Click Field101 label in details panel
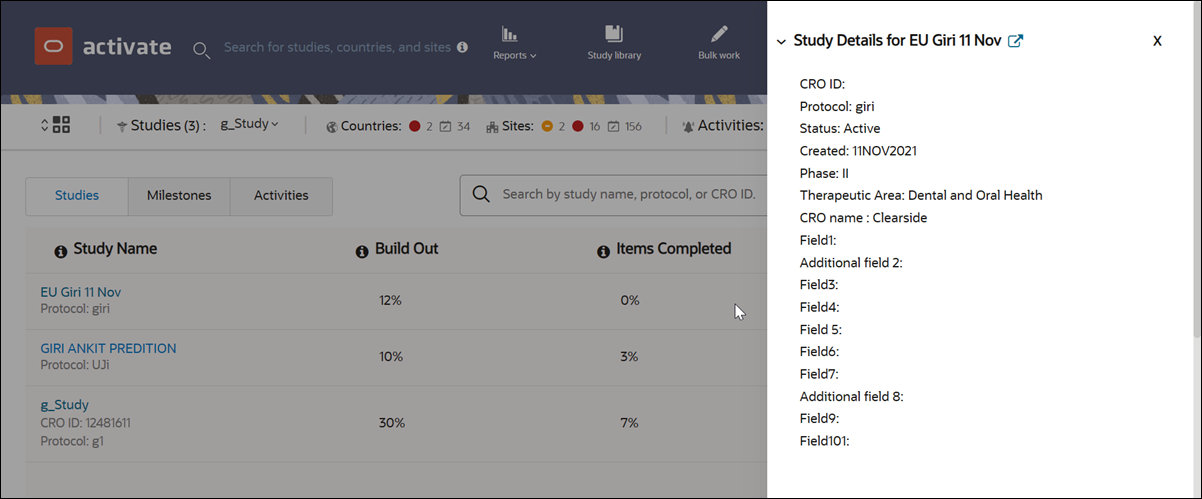1202x499 pixels. pyautogui.click(x=824, y=440)
